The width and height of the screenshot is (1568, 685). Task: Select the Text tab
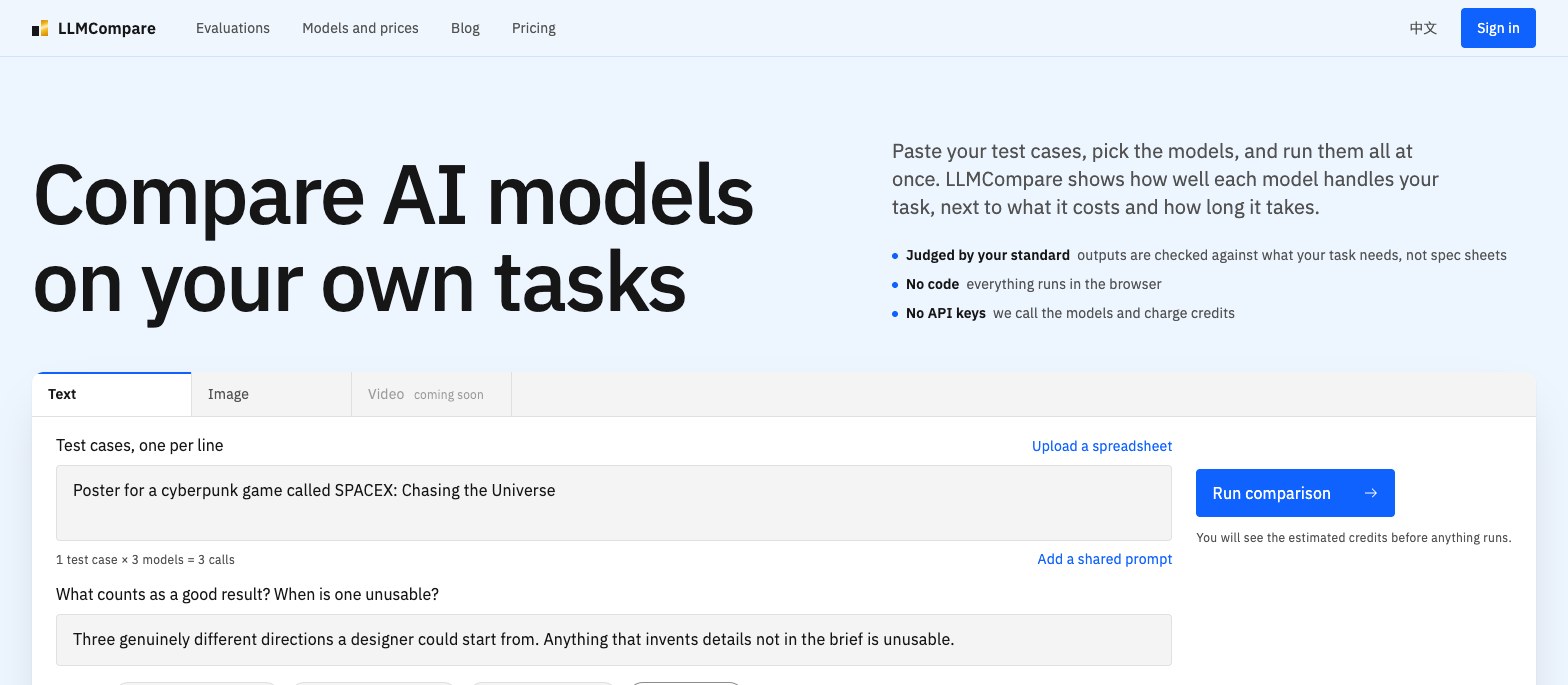click(x=112, y=394)
